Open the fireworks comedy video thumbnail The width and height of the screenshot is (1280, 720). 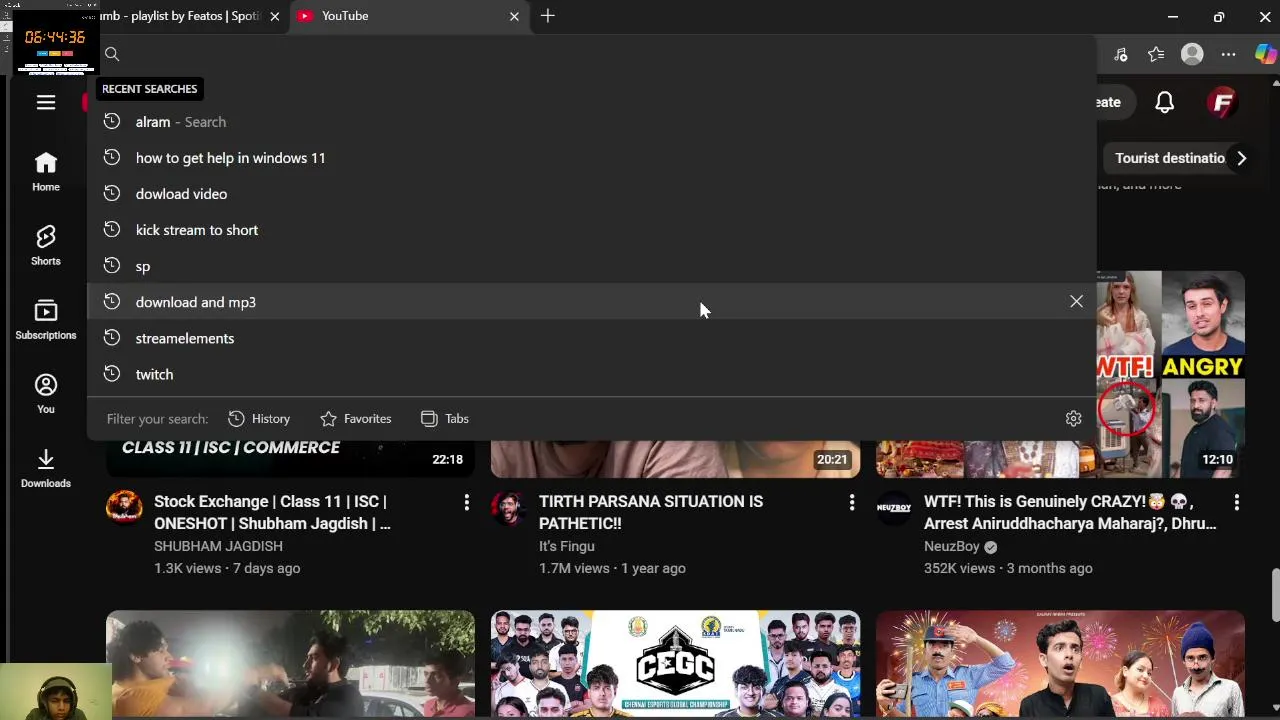click(x=1060, y=663)
